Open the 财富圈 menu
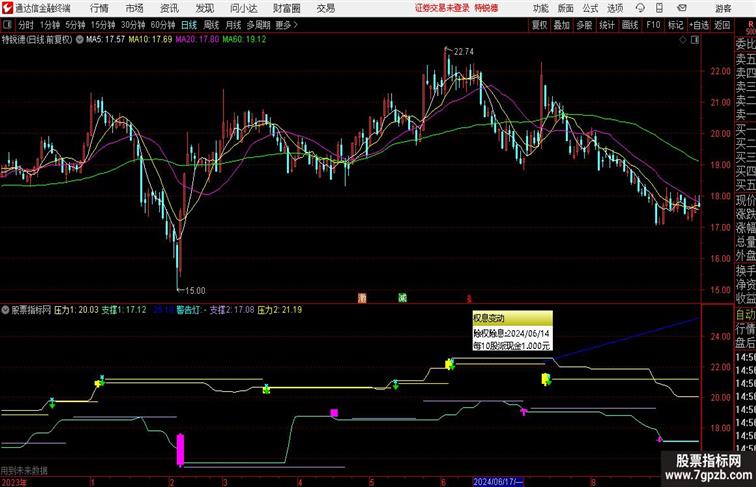The image size is (756, 487). [x=286, y=8]
